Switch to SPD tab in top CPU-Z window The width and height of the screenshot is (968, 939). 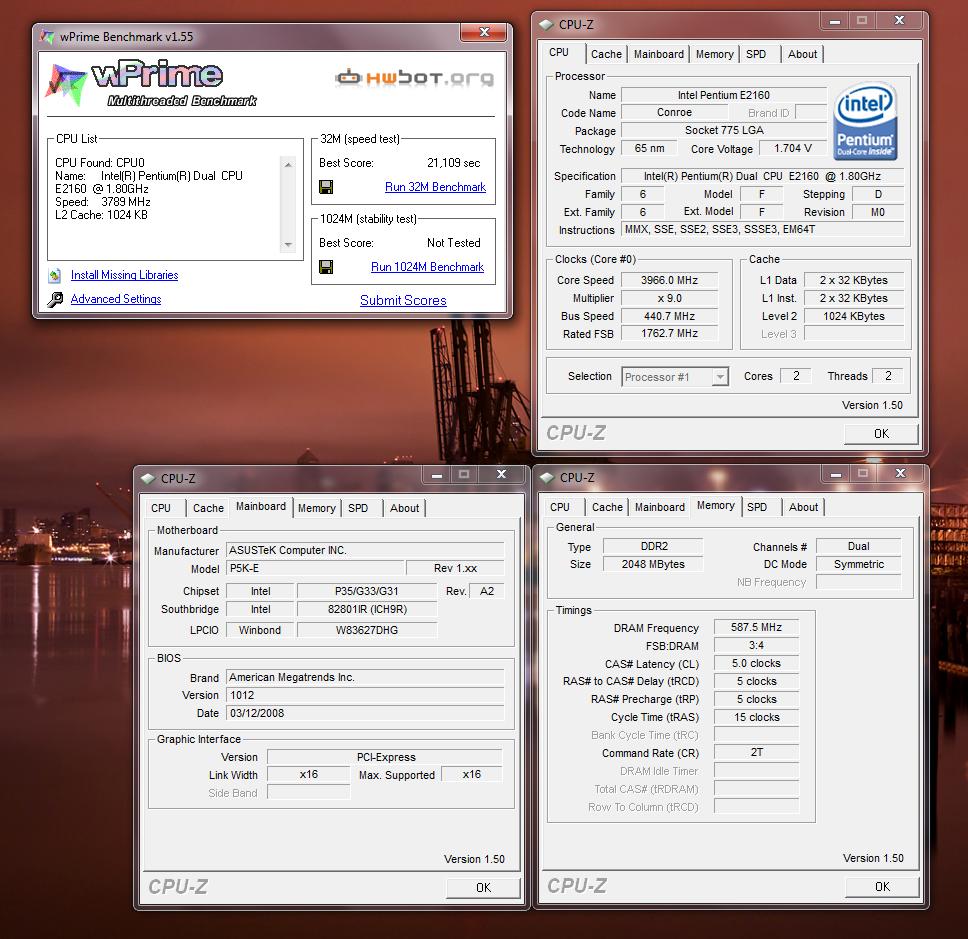tap(756, 54)
